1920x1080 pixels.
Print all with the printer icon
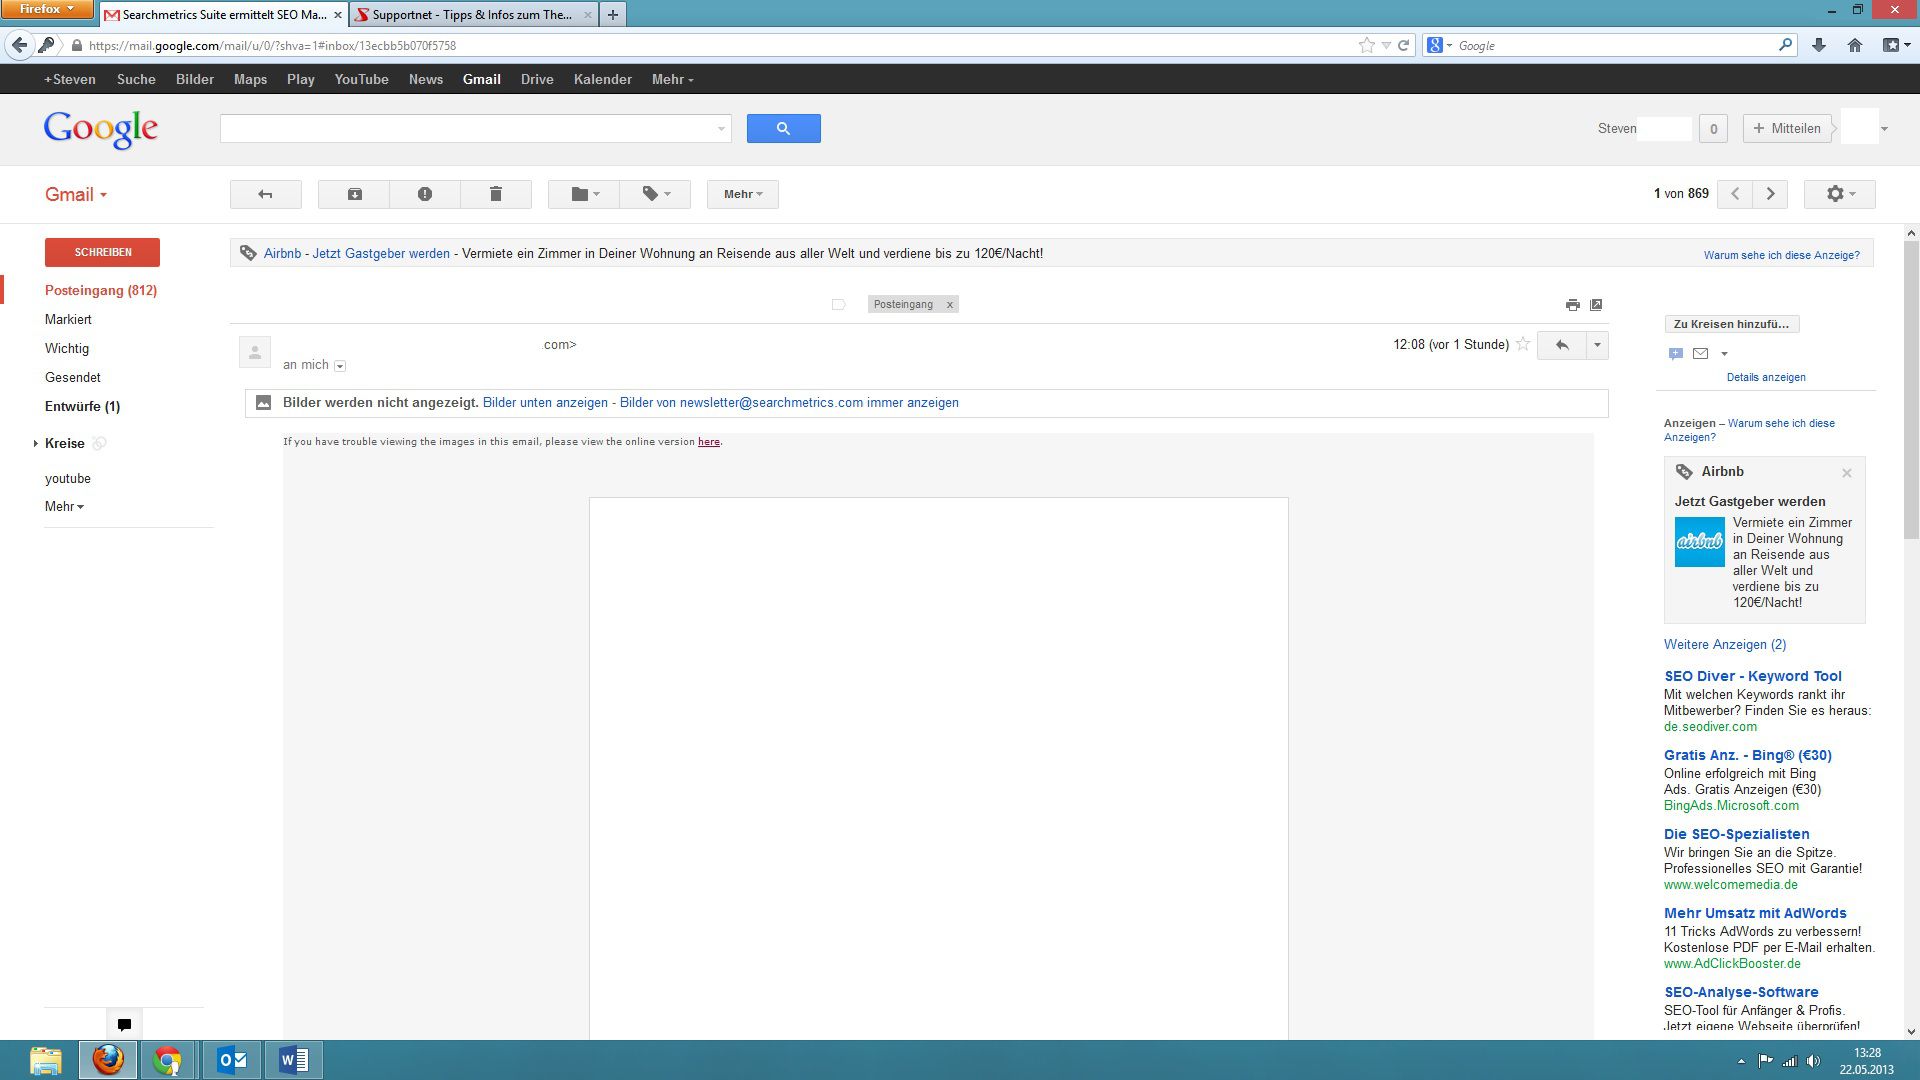click(x=1572, y=305)
